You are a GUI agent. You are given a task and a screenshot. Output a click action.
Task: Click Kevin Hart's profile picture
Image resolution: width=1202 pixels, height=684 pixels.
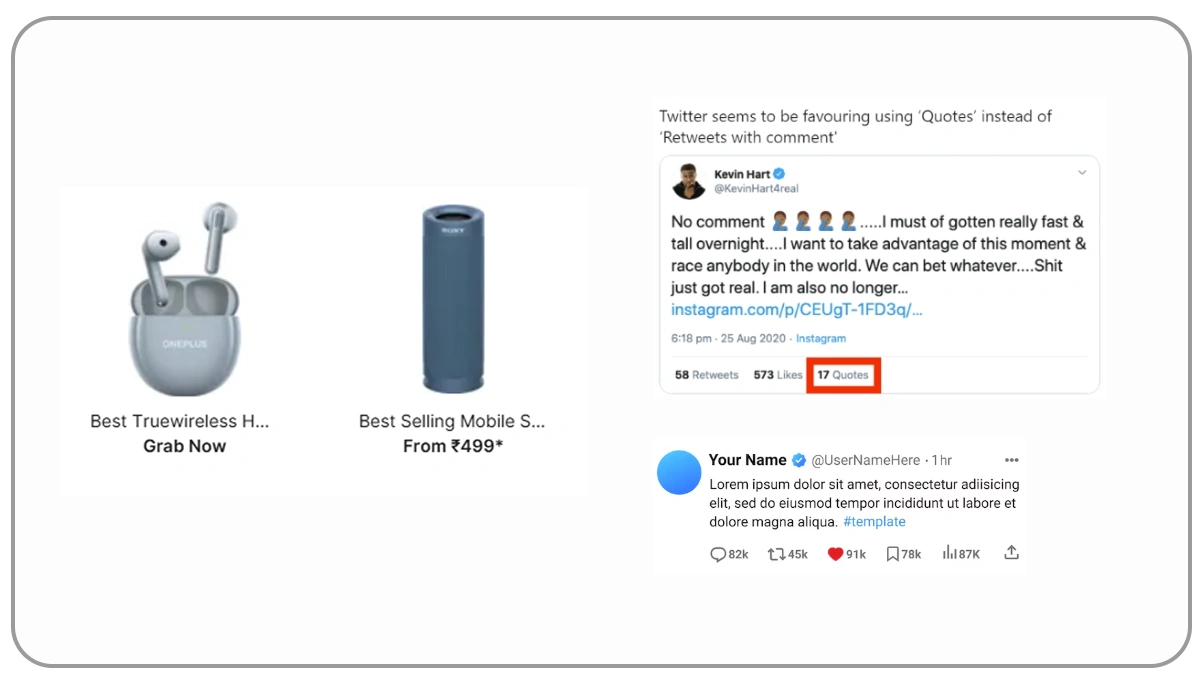point(689,180)
